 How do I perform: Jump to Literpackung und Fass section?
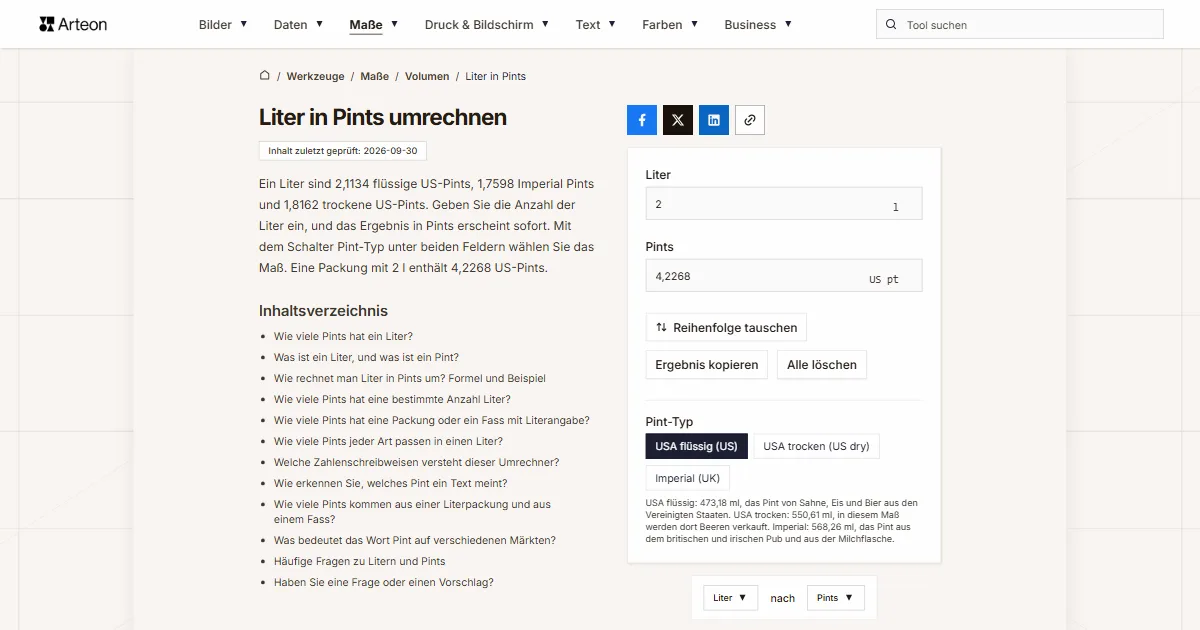412,512
